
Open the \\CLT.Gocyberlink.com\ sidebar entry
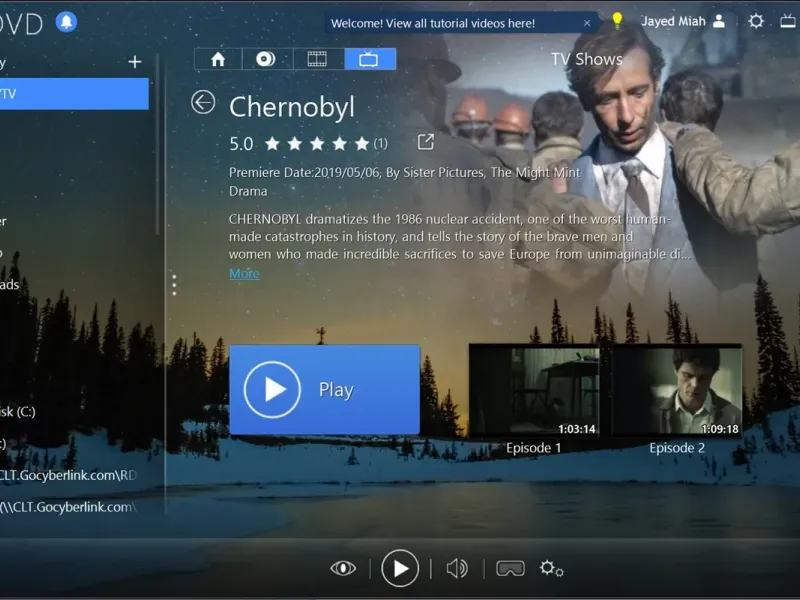pyautogui.click(x=68, y=507)
